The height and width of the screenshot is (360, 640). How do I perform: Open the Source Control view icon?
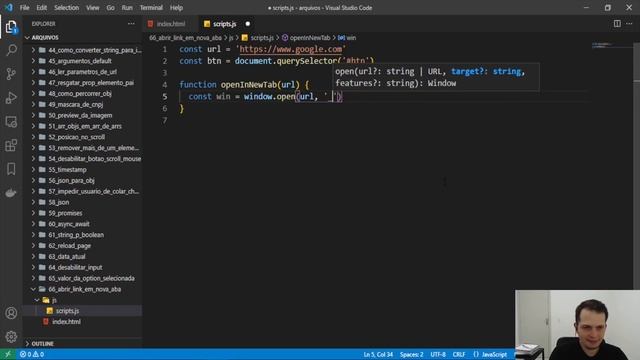pos(11,74)
